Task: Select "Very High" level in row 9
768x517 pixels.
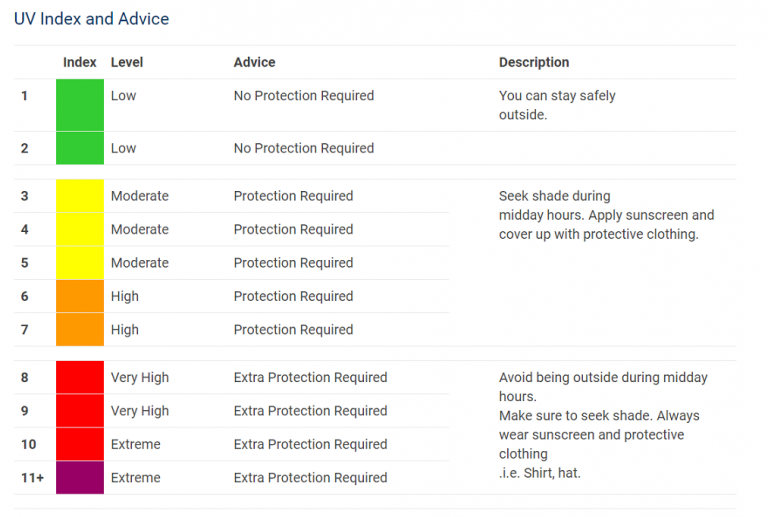Action: point(140,411)
